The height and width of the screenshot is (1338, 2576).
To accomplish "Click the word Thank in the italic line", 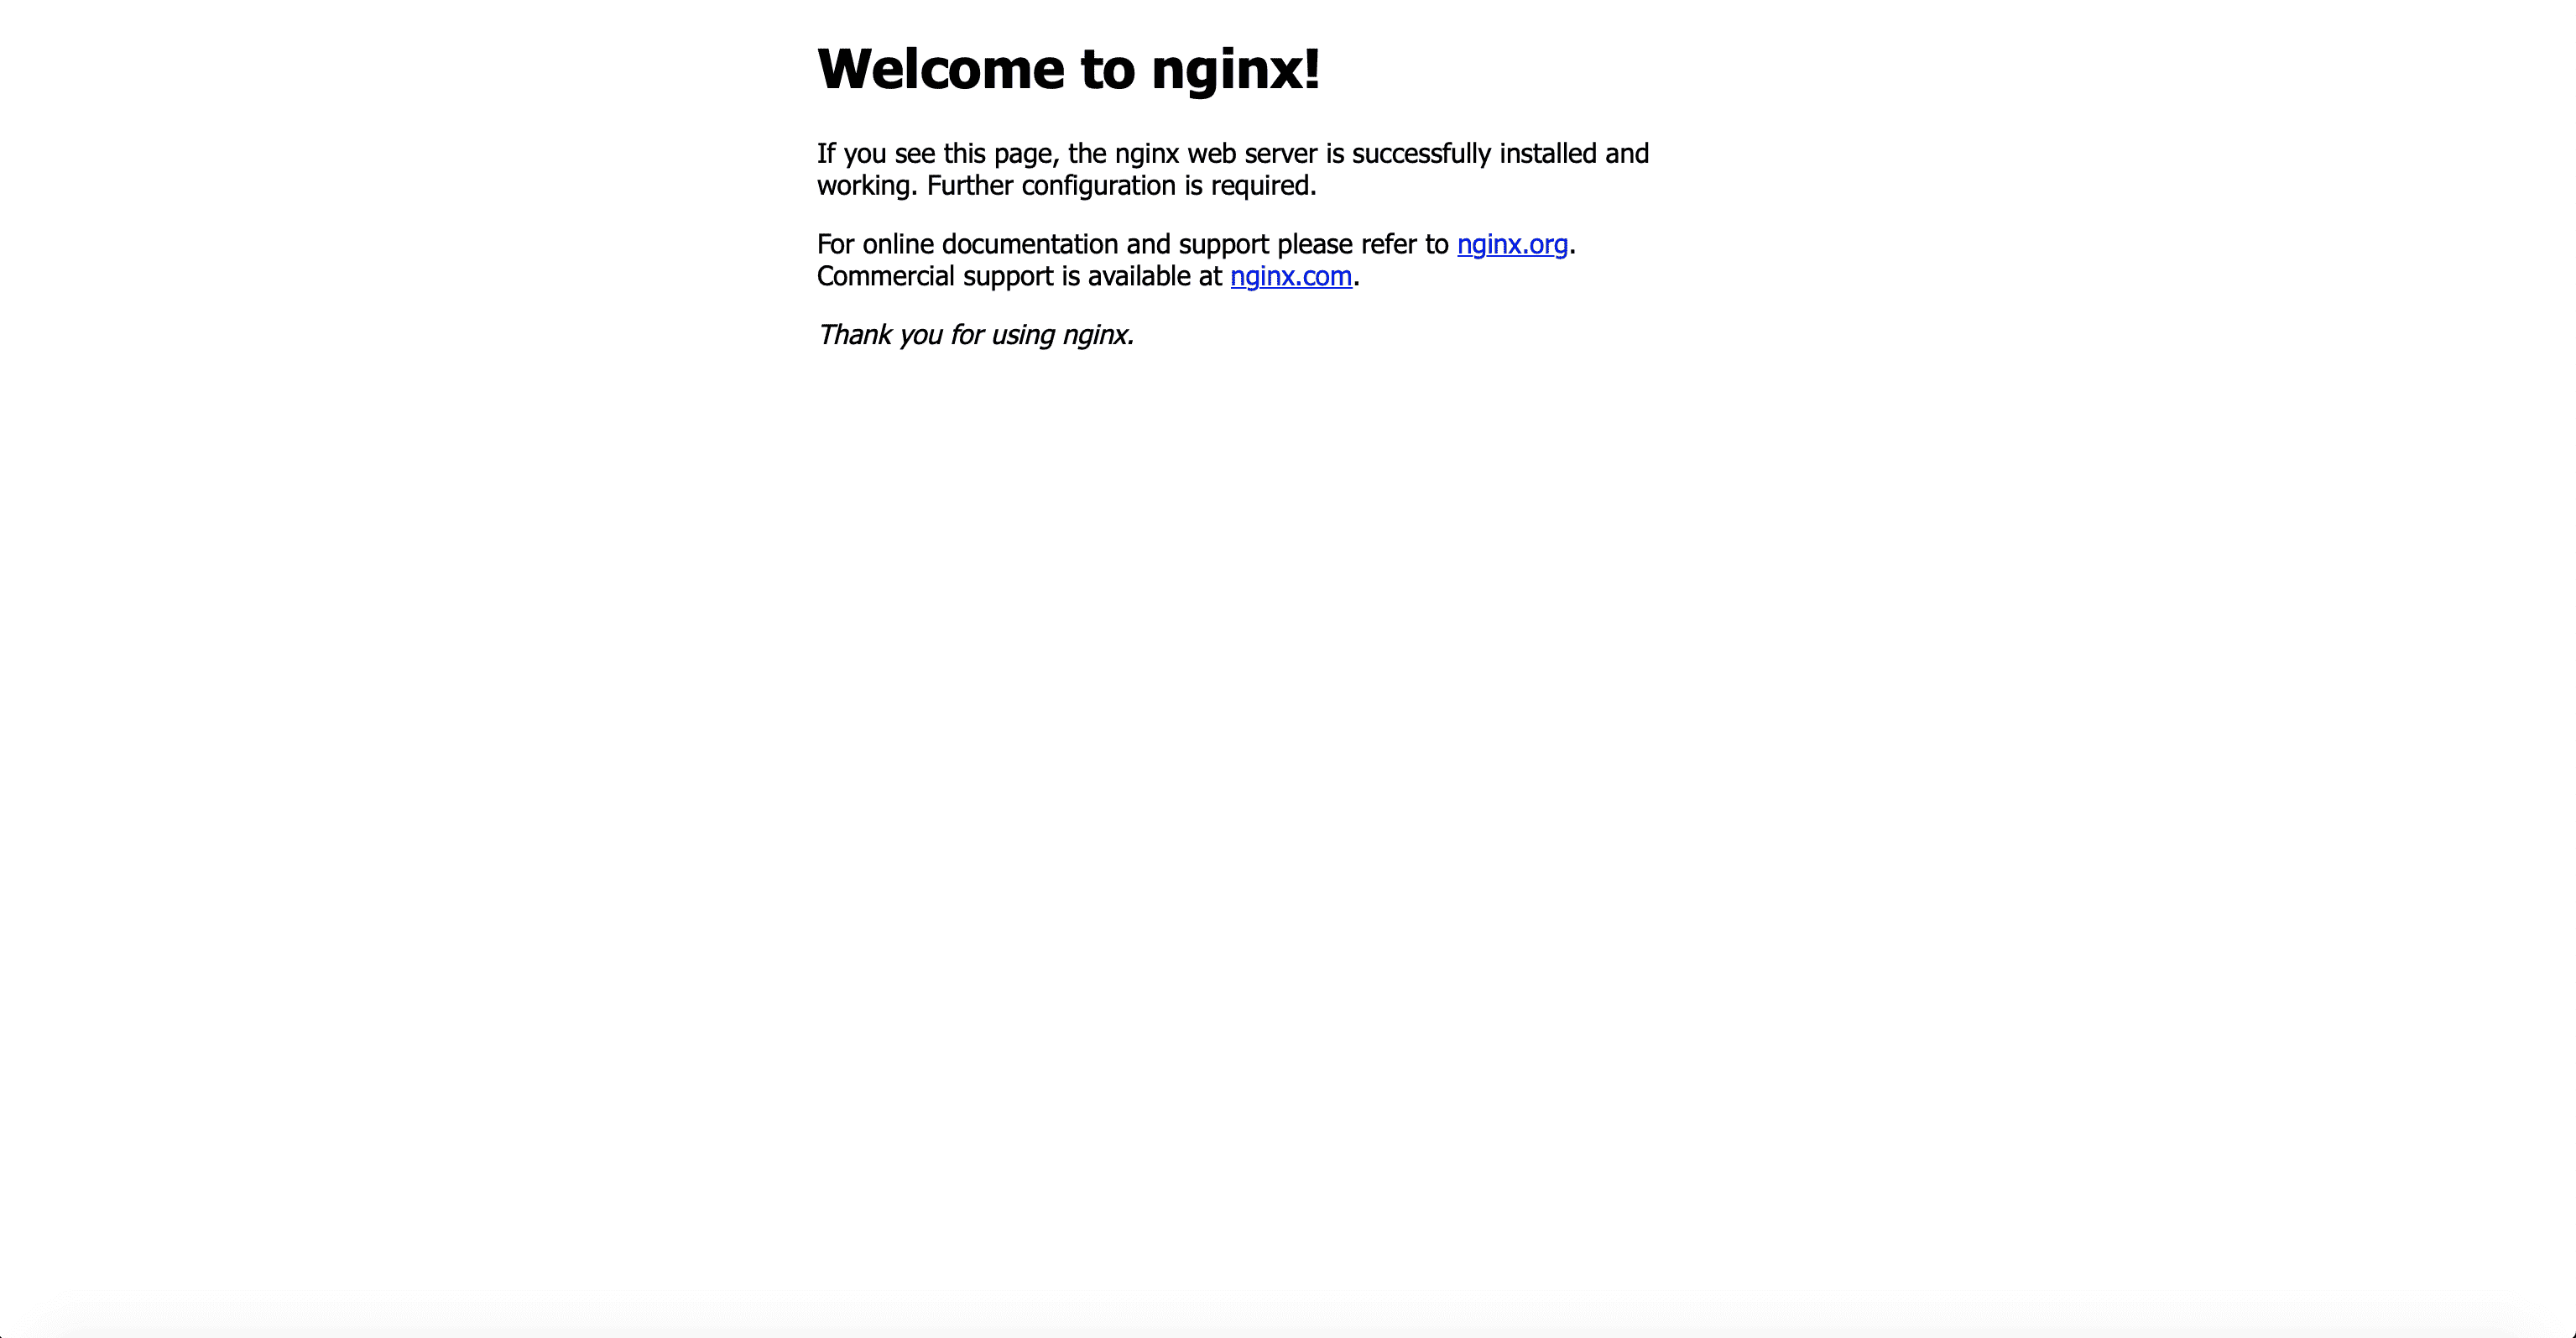I will click(855, 334).
